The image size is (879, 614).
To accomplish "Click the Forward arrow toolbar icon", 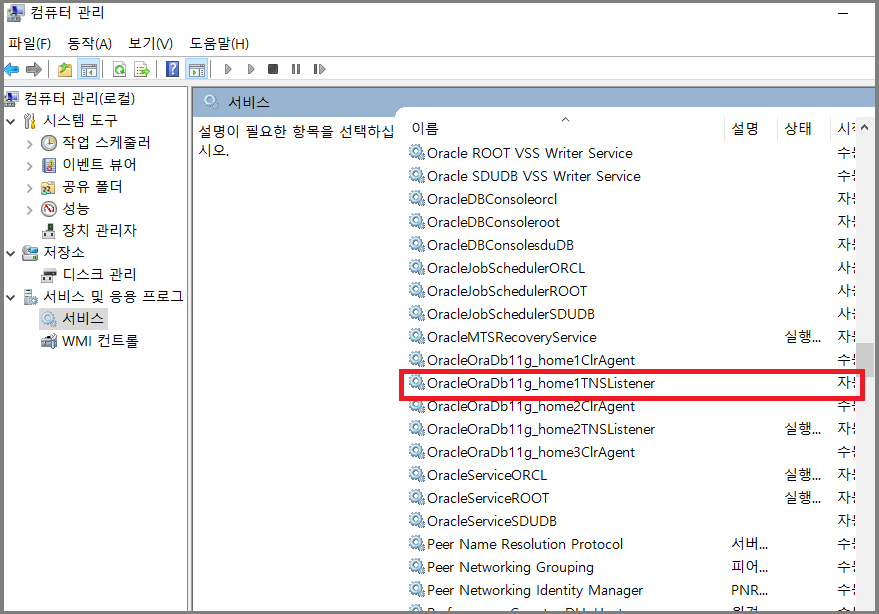I will click(x=34, y=70).
